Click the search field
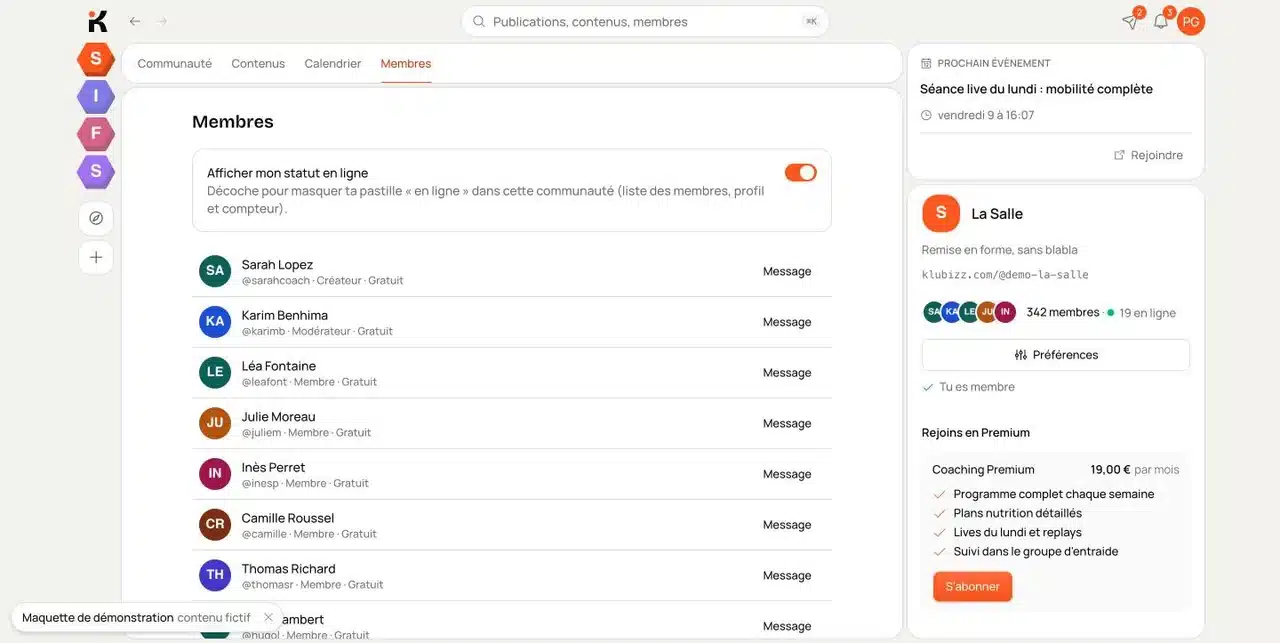The height and width of the screenshot is (643, 1280). point(645,21)
